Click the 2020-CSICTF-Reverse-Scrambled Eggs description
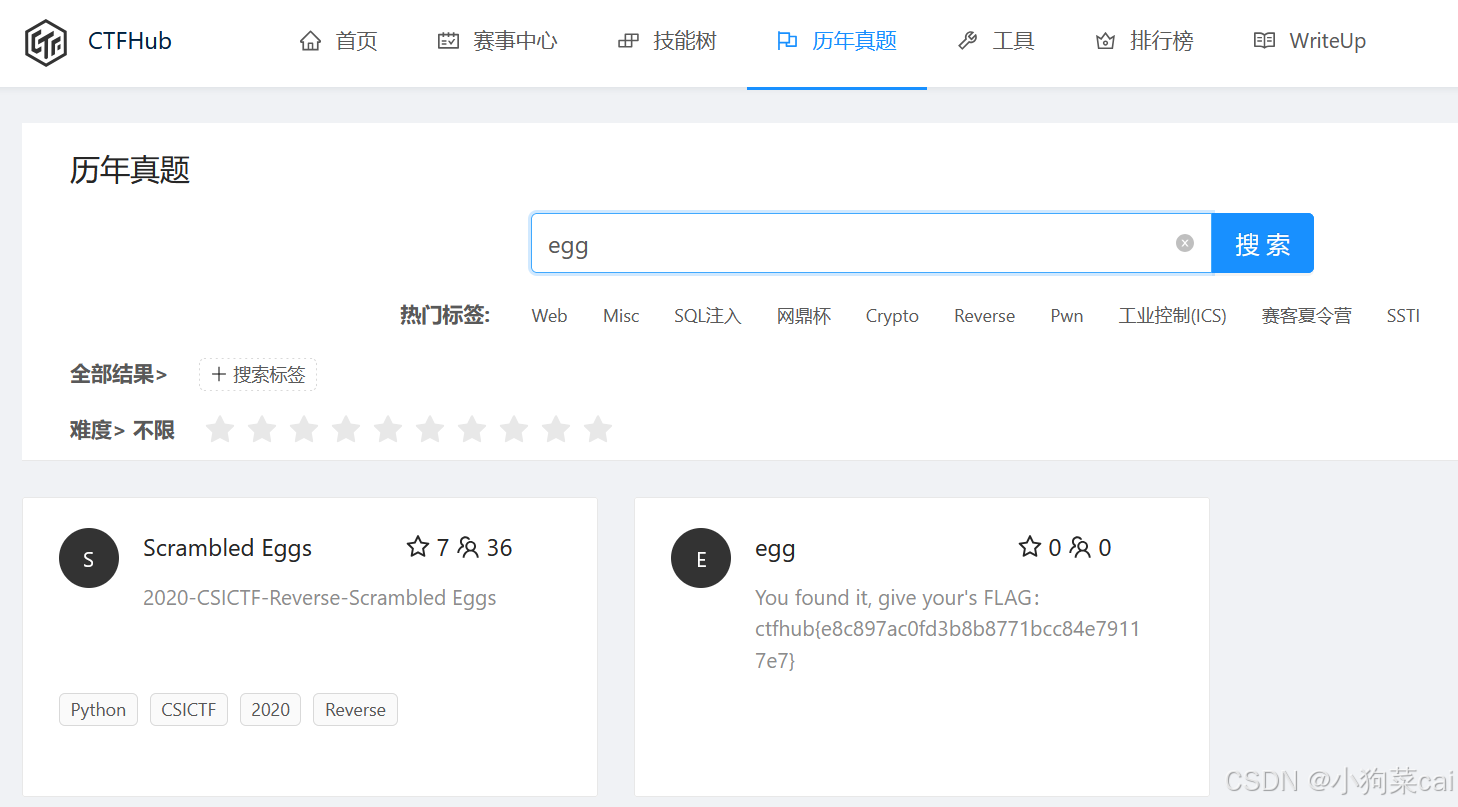Screen dimensions: 1458x807 [x=320, y=598]
